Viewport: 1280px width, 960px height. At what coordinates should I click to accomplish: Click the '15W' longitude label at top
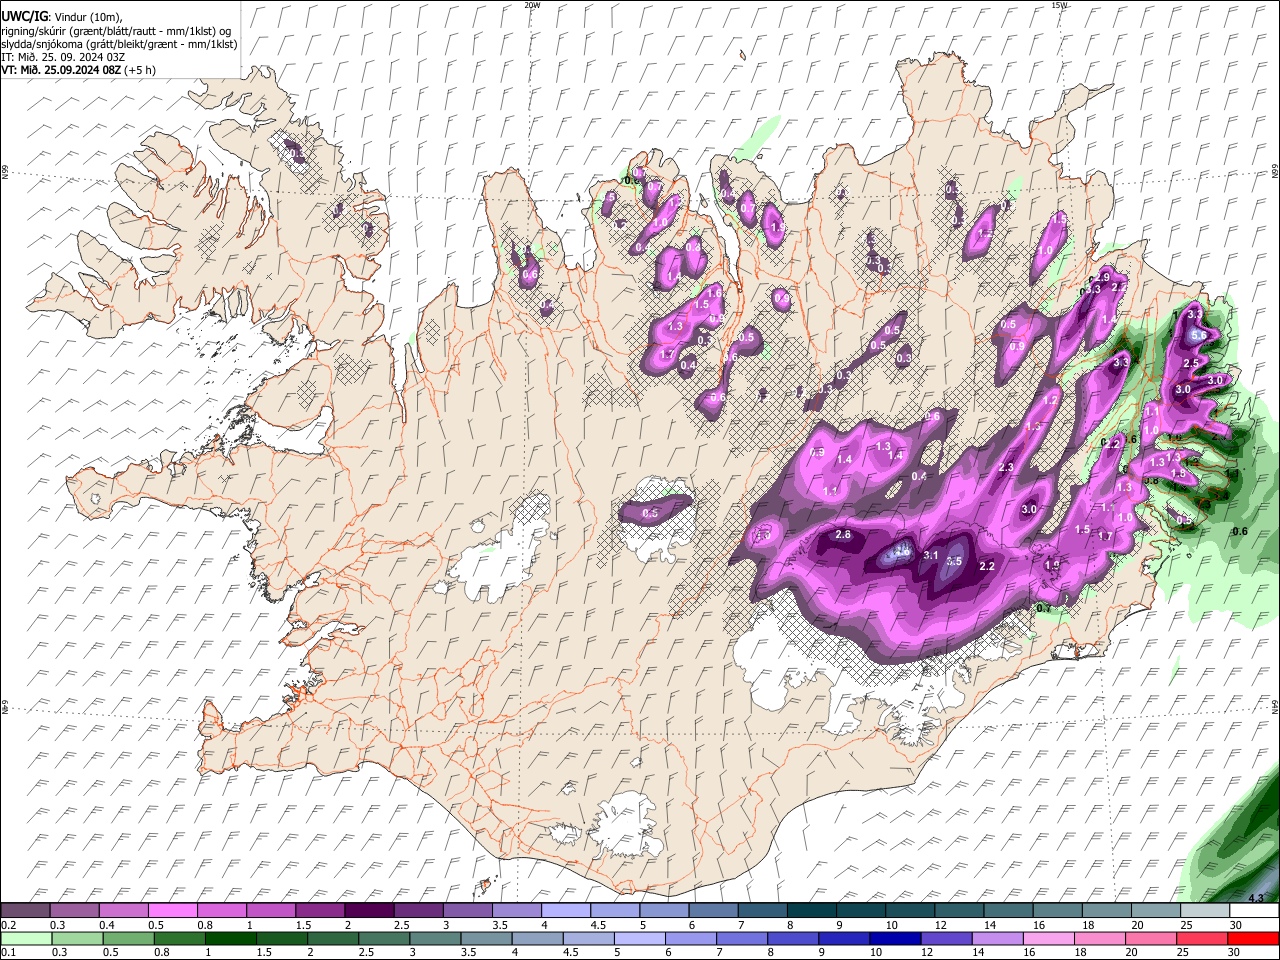click(x=1059, y=5)
